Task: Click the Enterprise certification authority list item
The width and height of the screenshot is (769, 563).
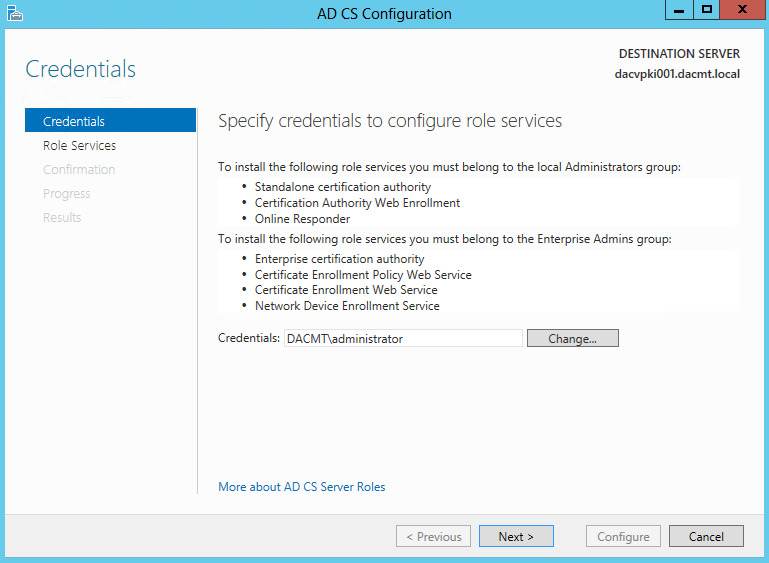Action: point(339,259)
